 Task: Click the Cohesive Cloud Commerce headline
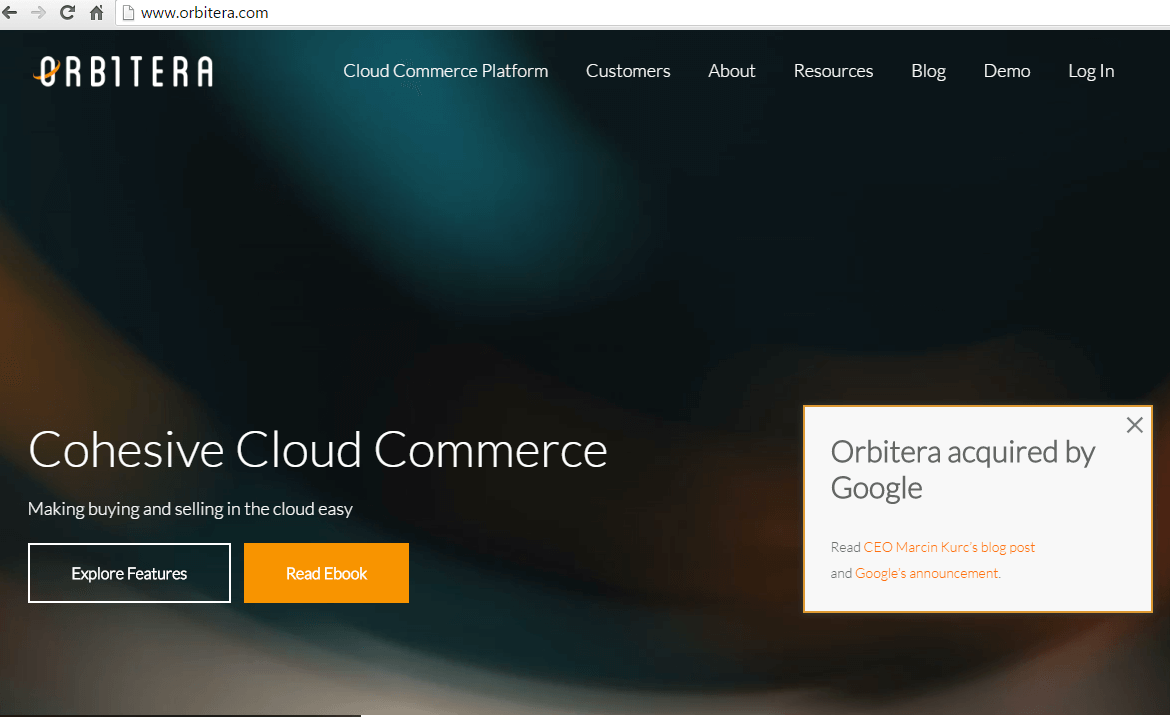317,450
